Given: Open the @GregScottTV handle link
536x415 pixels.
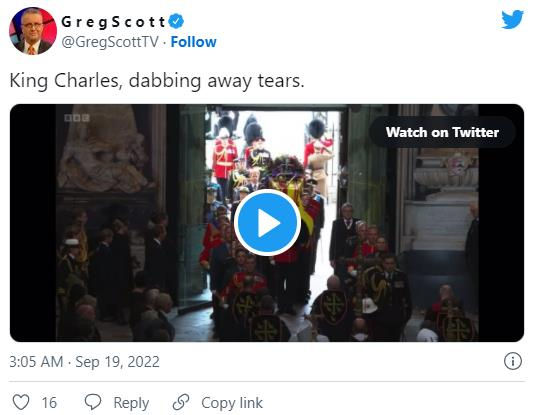Looking at the screenshot, I should coord(110,42).
